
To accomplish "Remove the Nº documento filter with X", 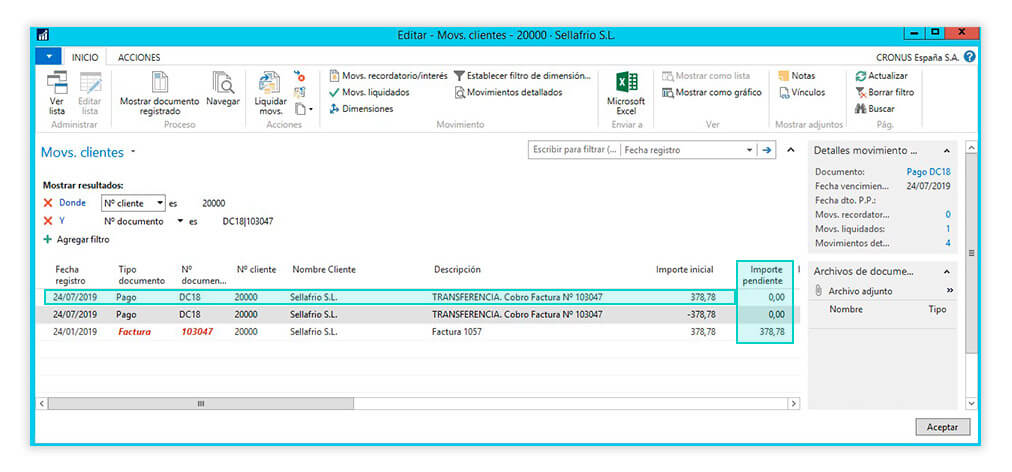I will (x=48, y=221).
